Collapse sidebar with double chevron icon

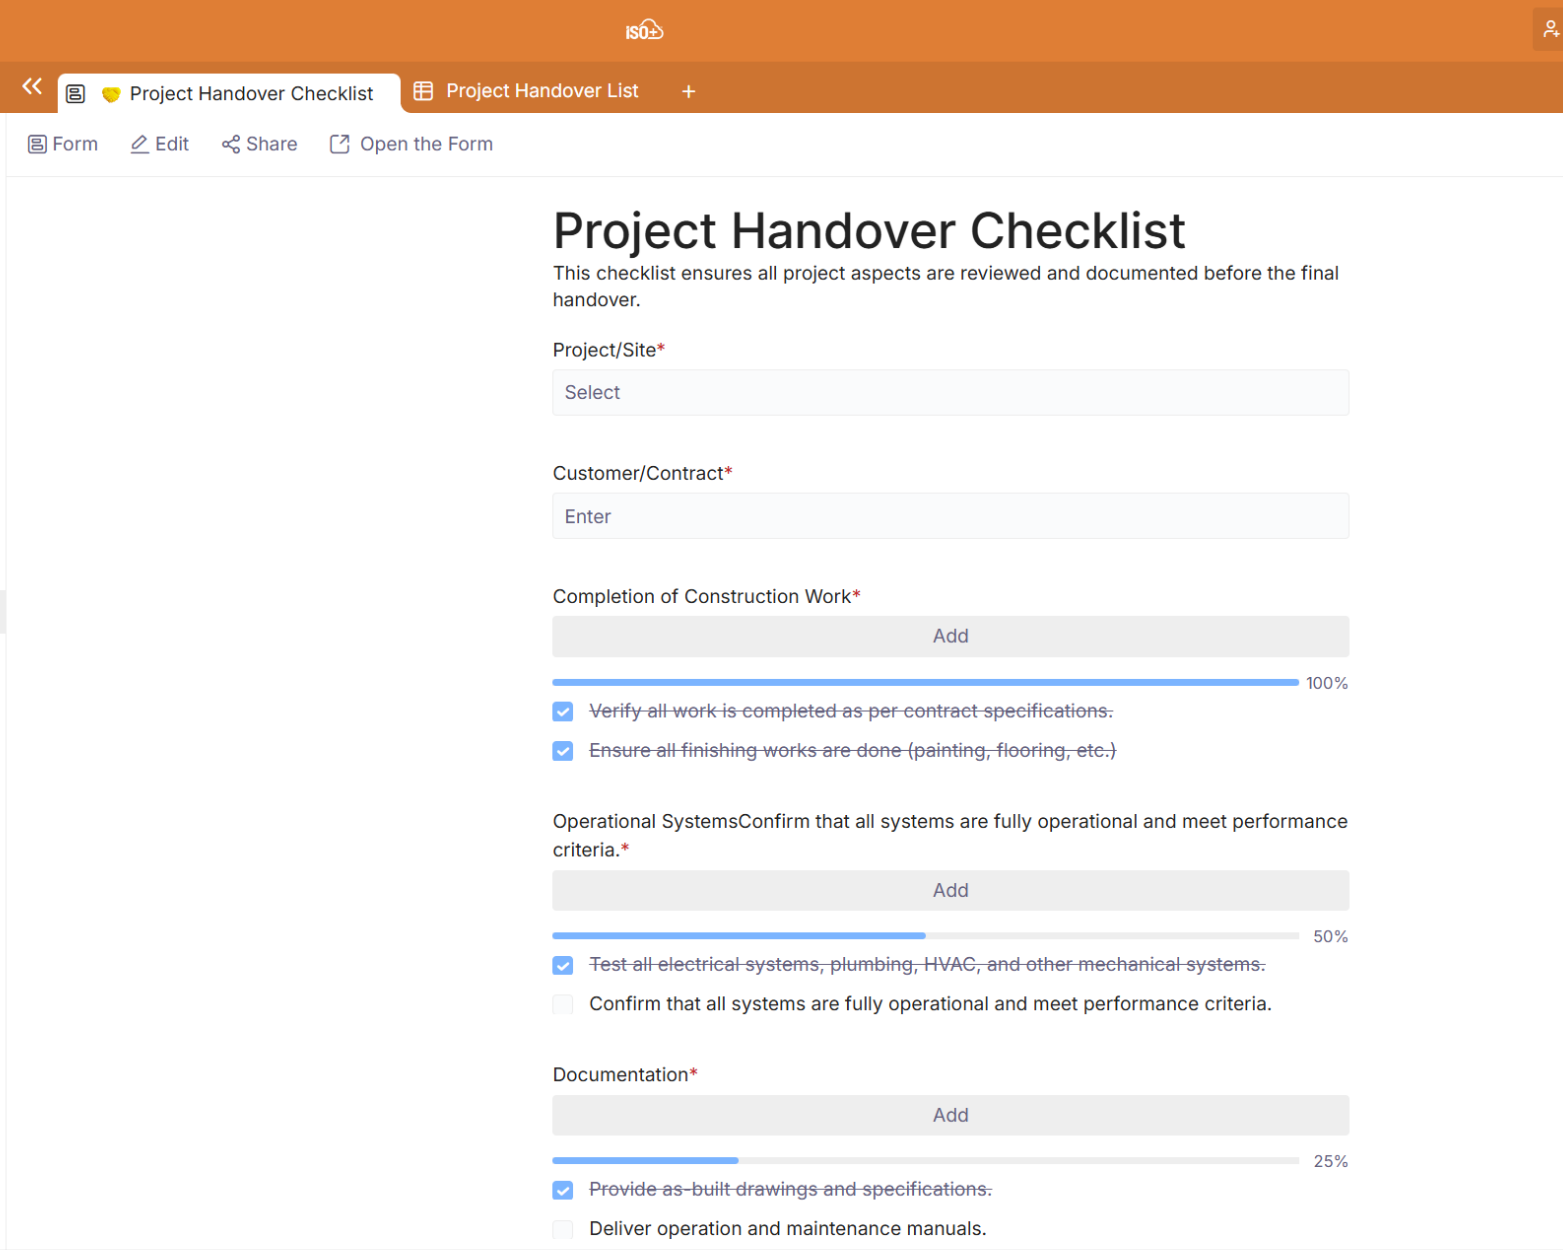[x=32, y=87]
